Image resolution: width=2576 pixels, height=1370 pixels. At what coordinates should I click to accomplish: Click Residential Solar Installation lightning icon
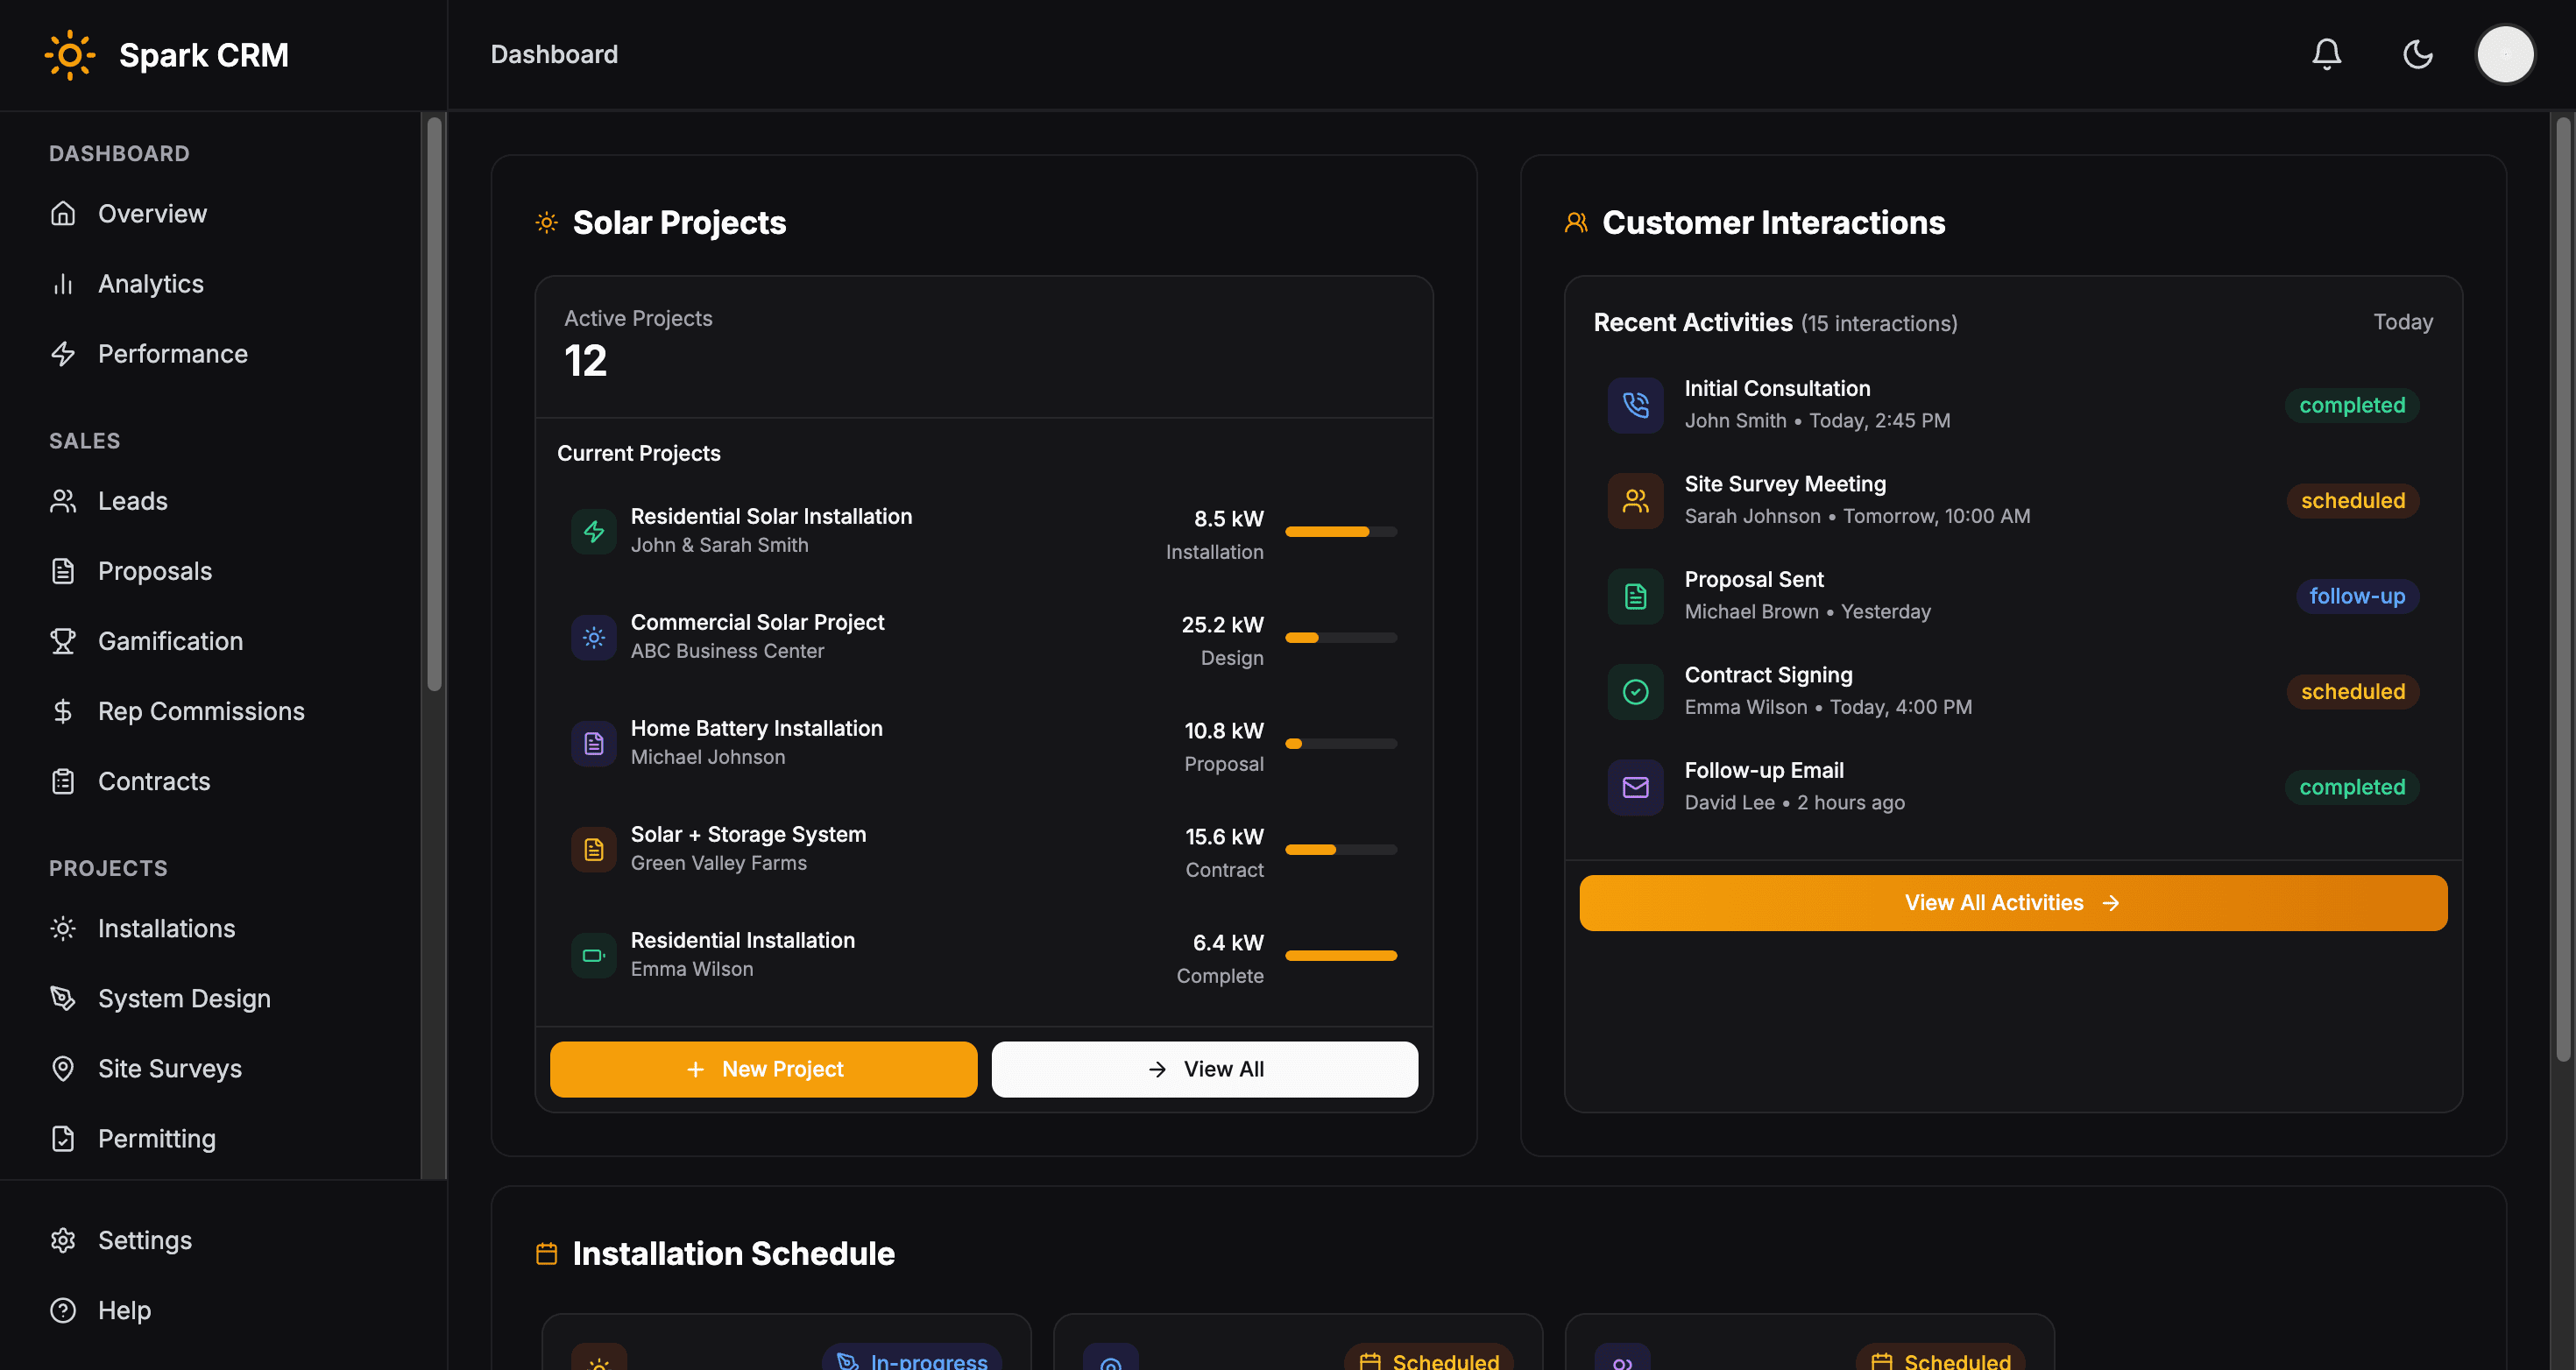[594, 531]
